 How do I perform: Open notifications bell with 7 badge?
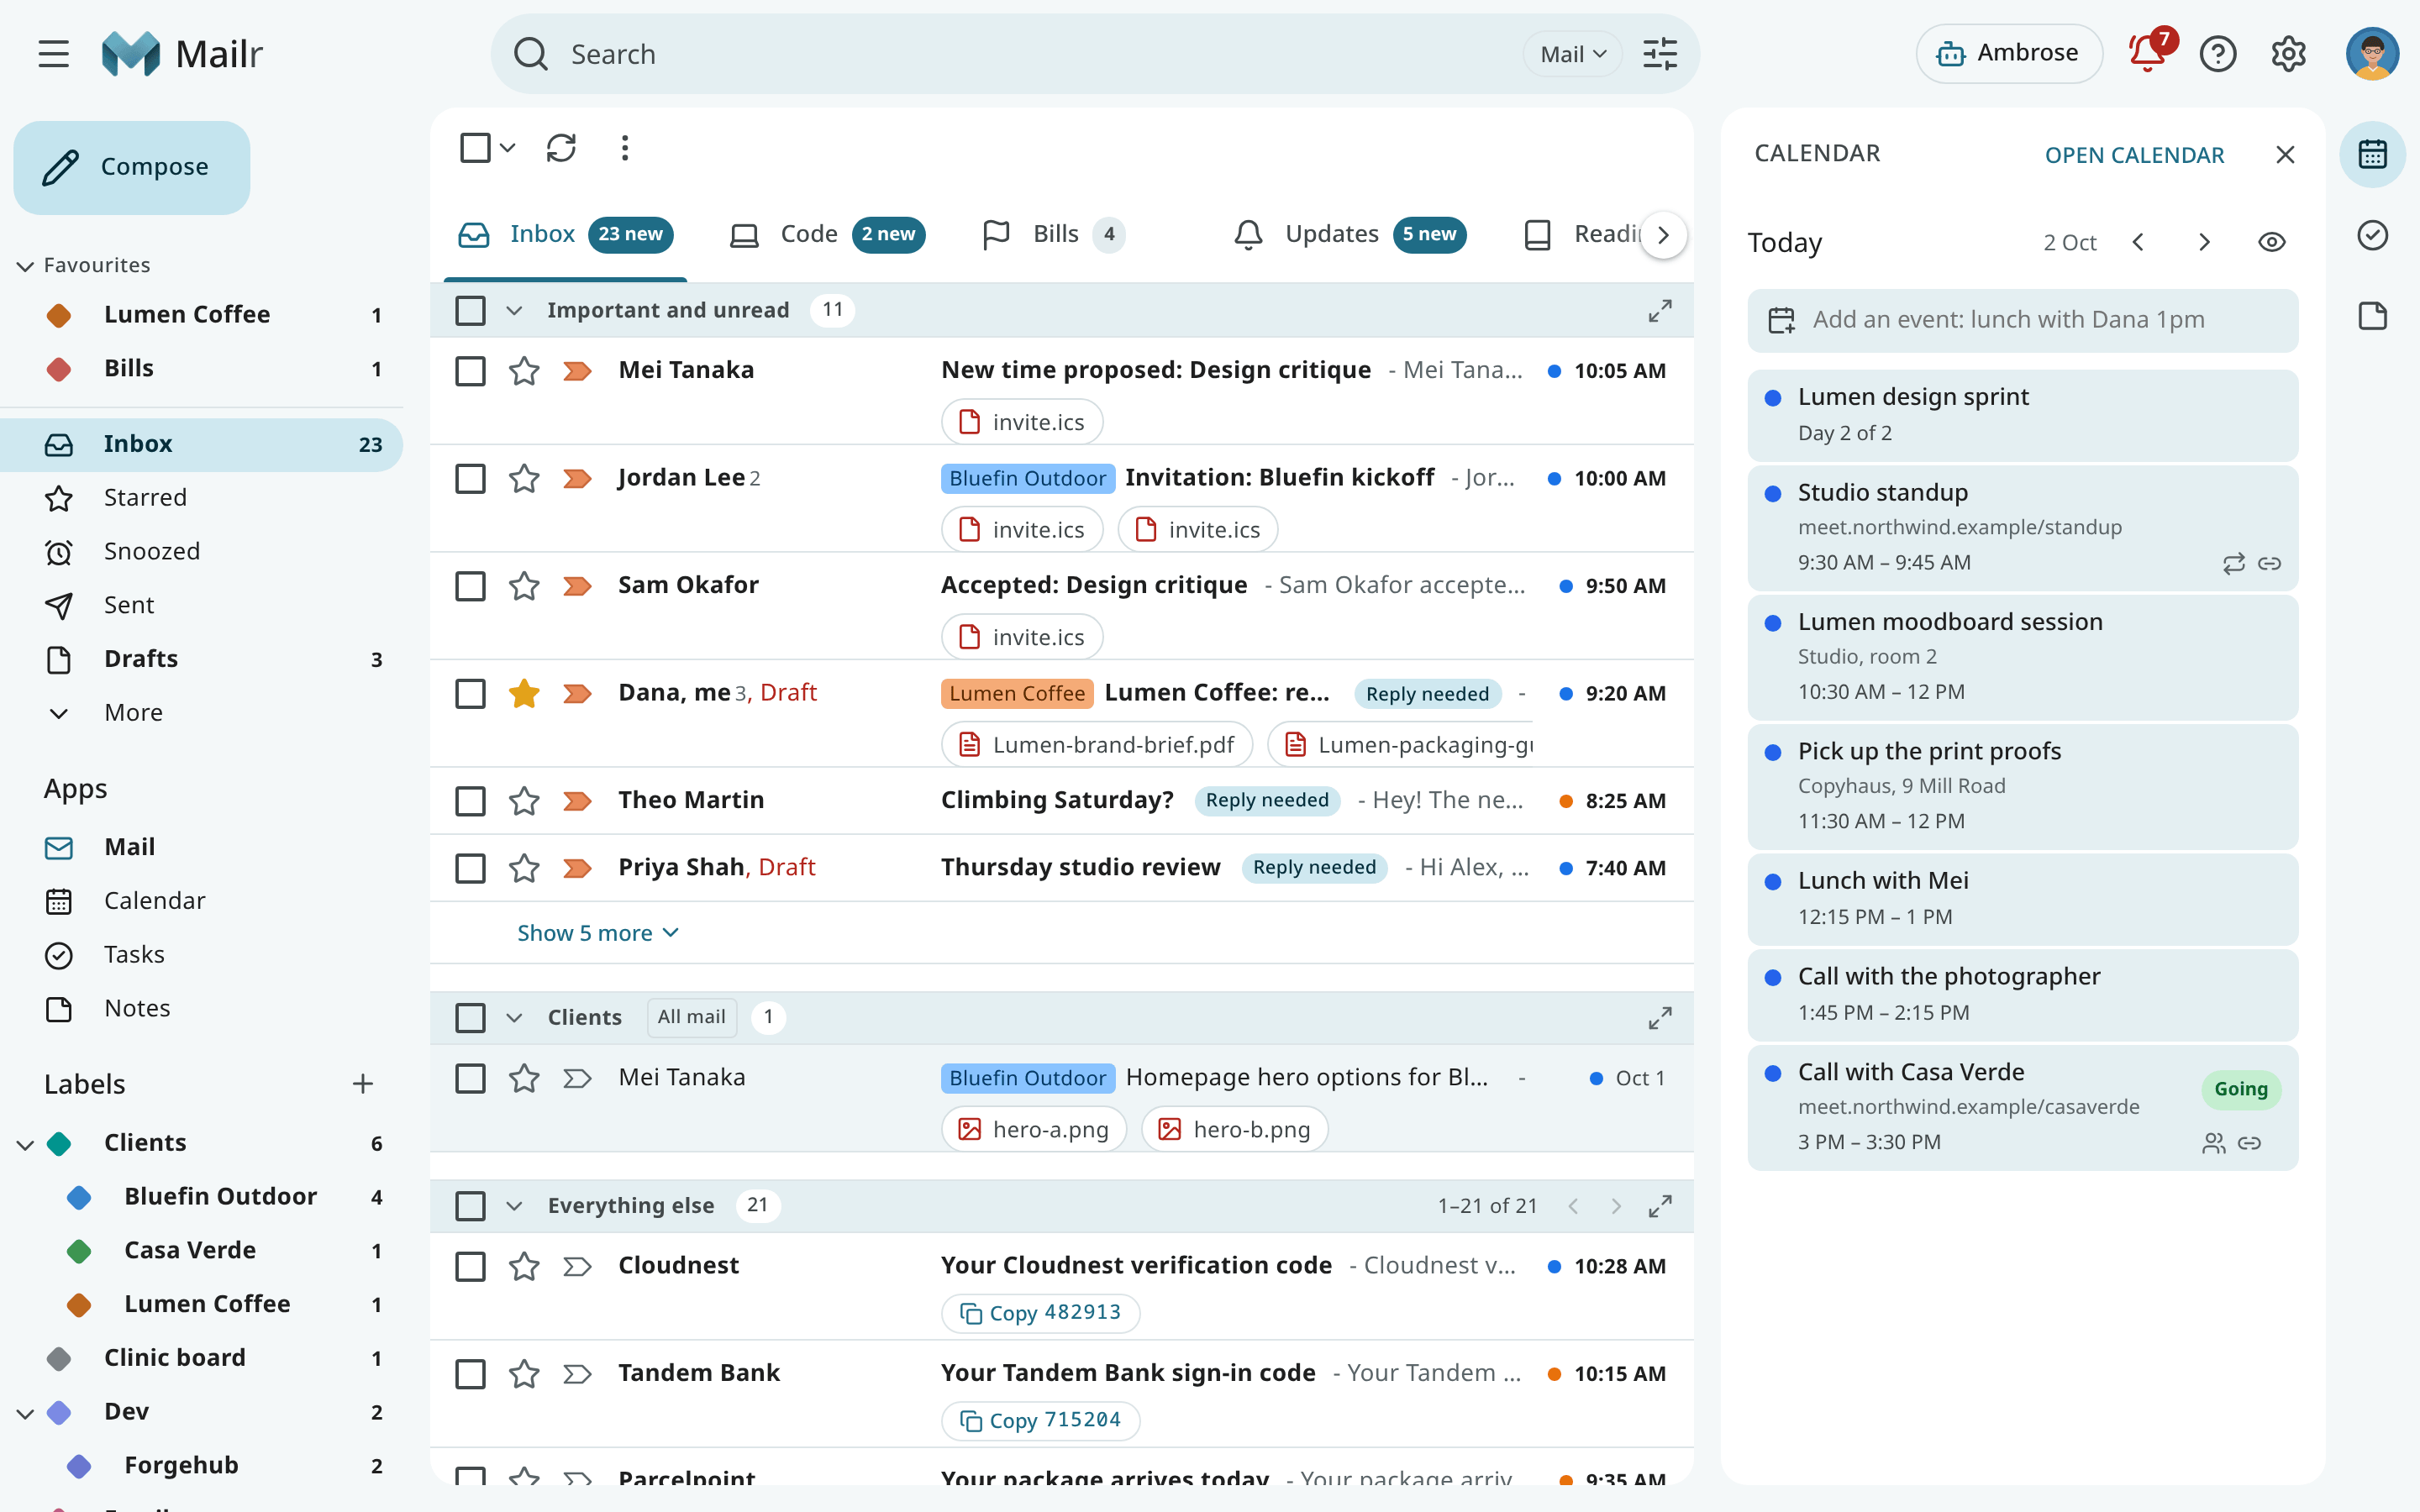click(x=2148, y=54)
